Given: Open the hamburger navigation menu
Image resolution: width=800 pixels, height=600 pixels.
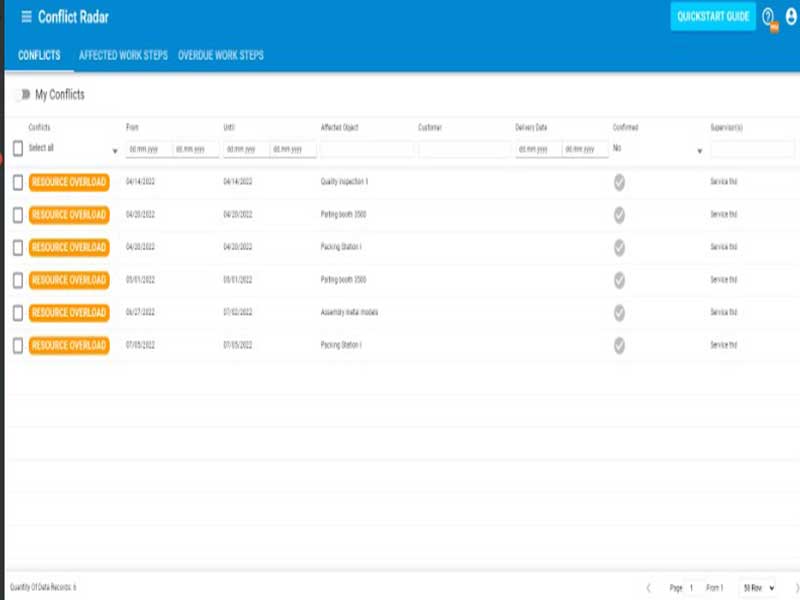Looking at the screenshot, I should tap(26, 17).
